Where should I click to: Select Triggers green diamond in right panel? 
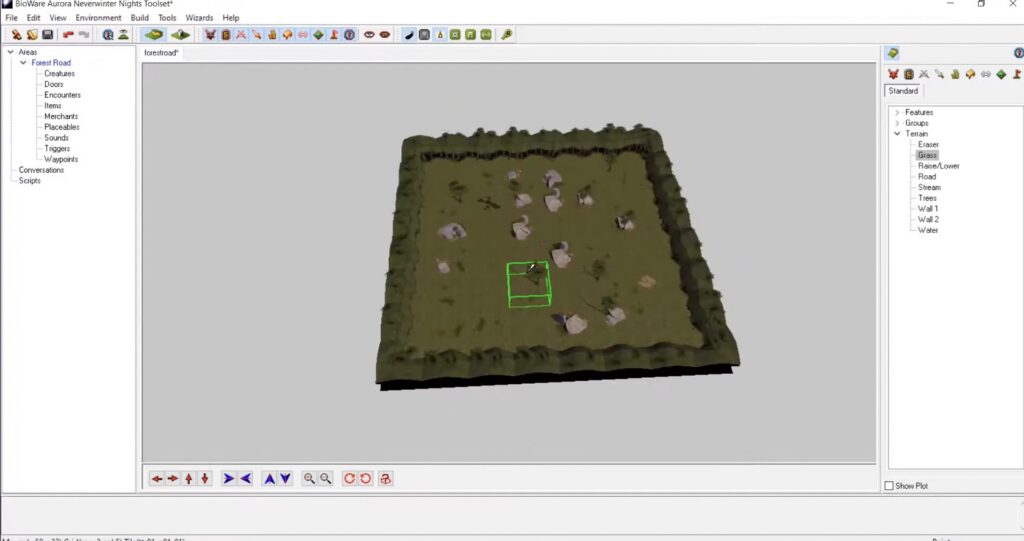(x=1001, y=74)
